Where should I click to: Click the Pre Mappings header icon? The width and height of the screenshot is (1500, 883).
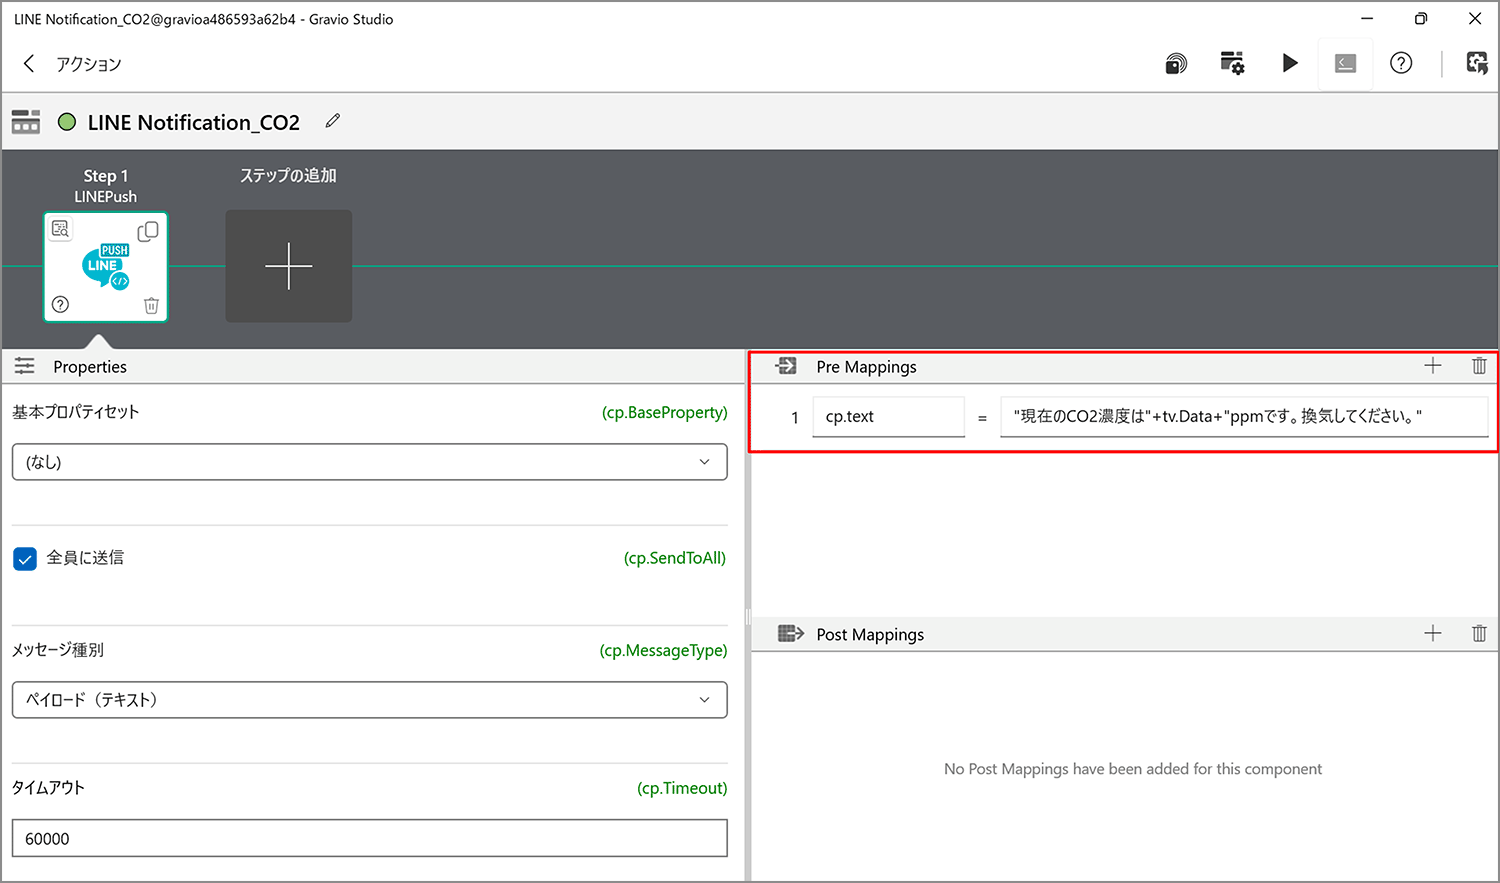[787, 366]
